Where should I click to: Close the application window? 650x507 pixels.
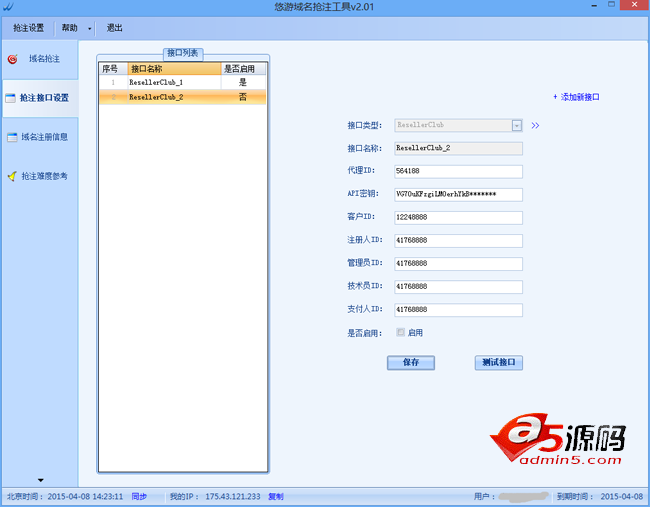[634, 5]
